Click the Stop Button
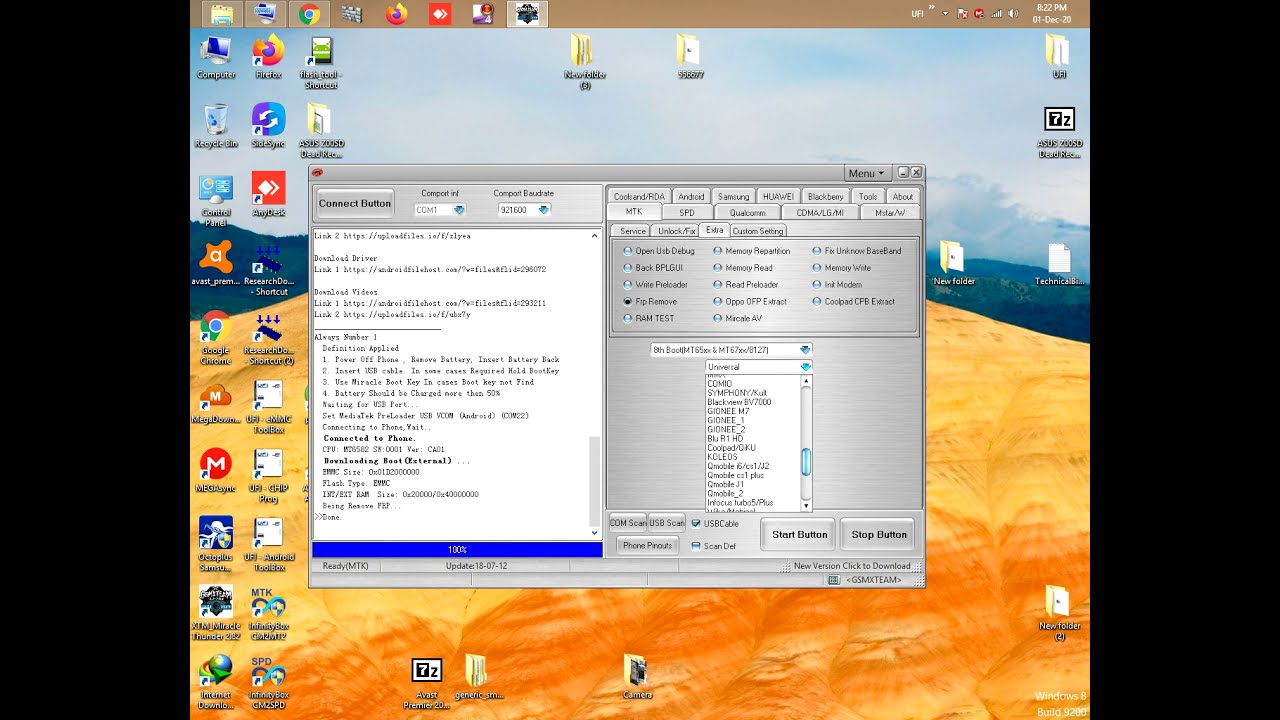 coord(879,535)
